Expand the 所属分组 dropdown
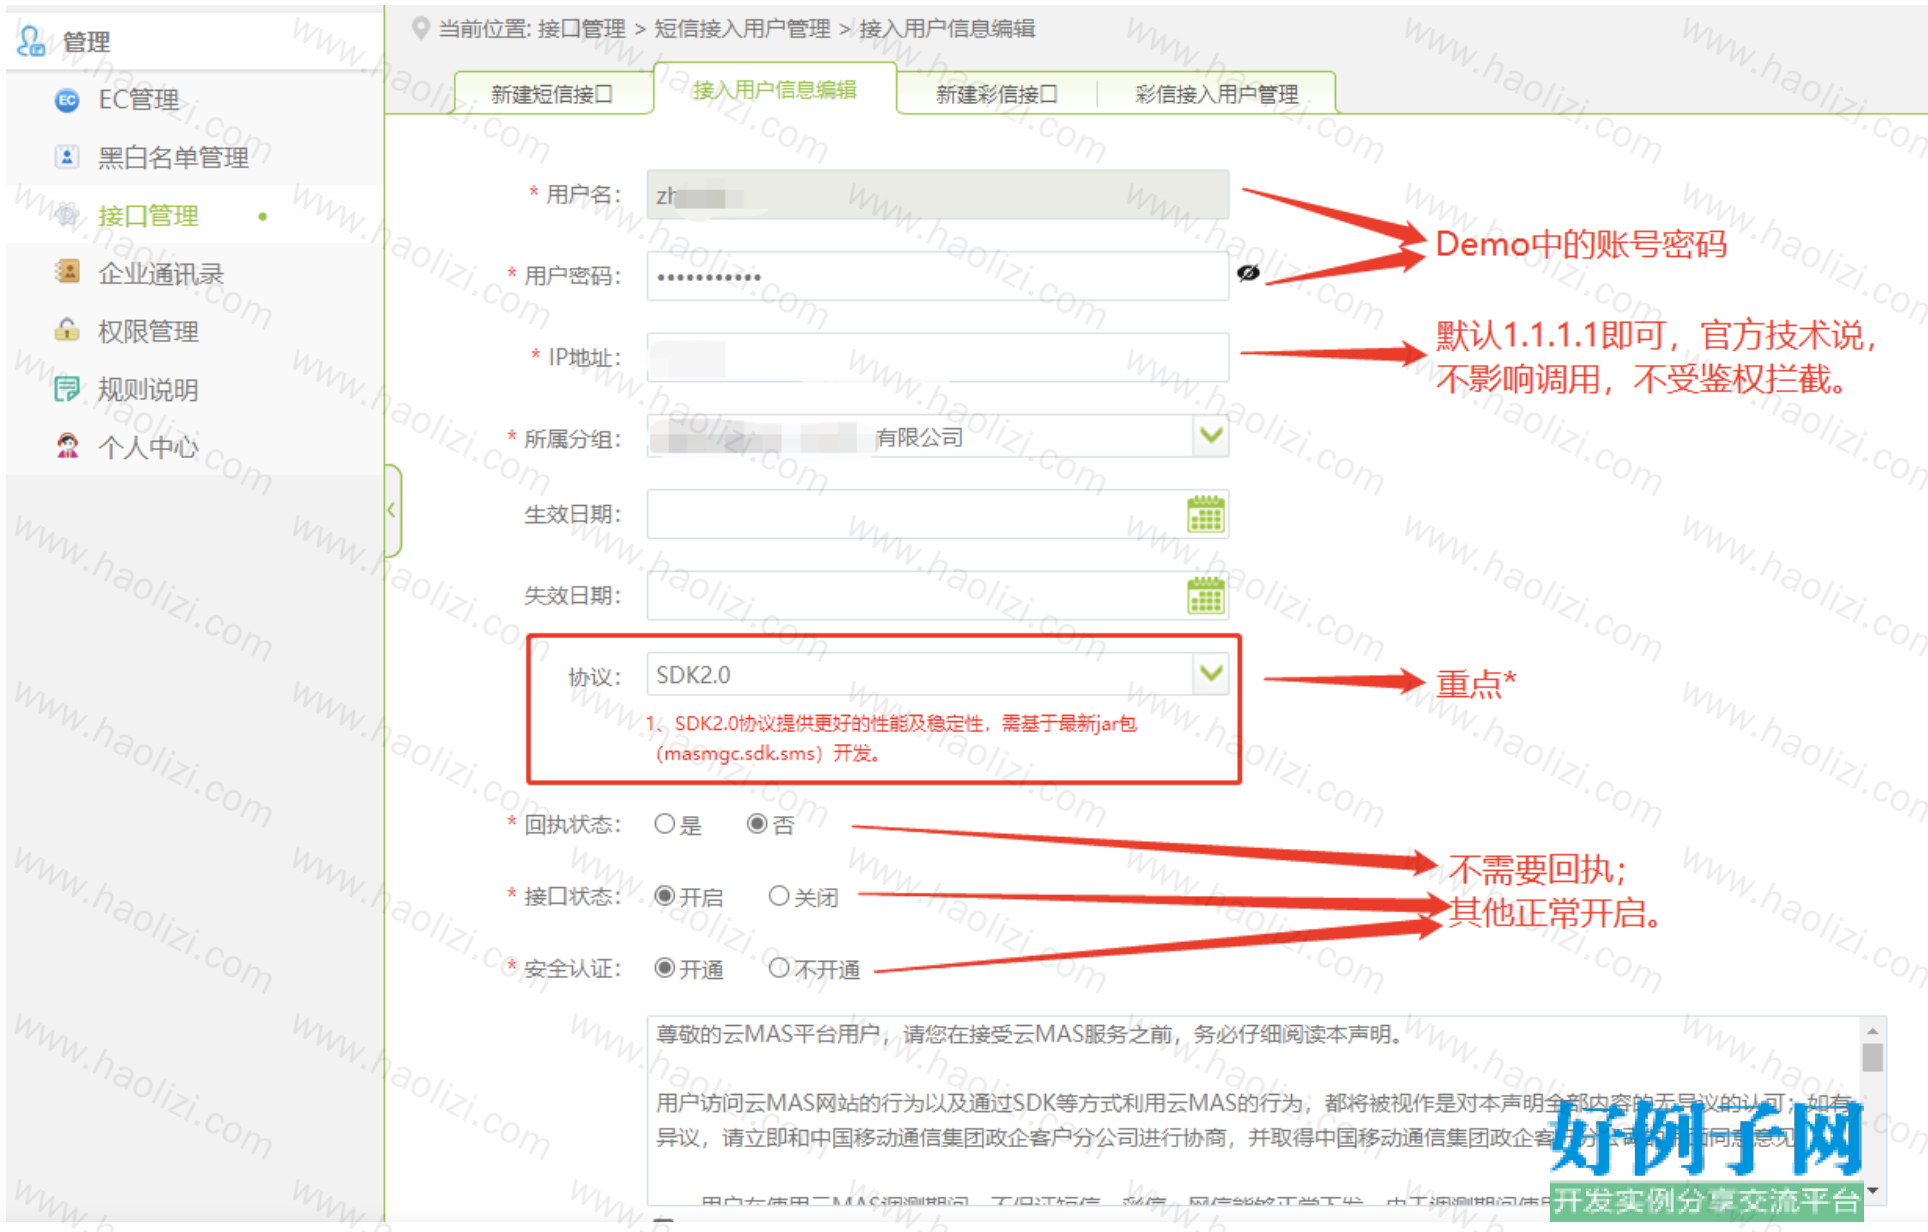The width and height of the screenshot is (1928, 1232). pyautogui.click(x=1211, y=436)
